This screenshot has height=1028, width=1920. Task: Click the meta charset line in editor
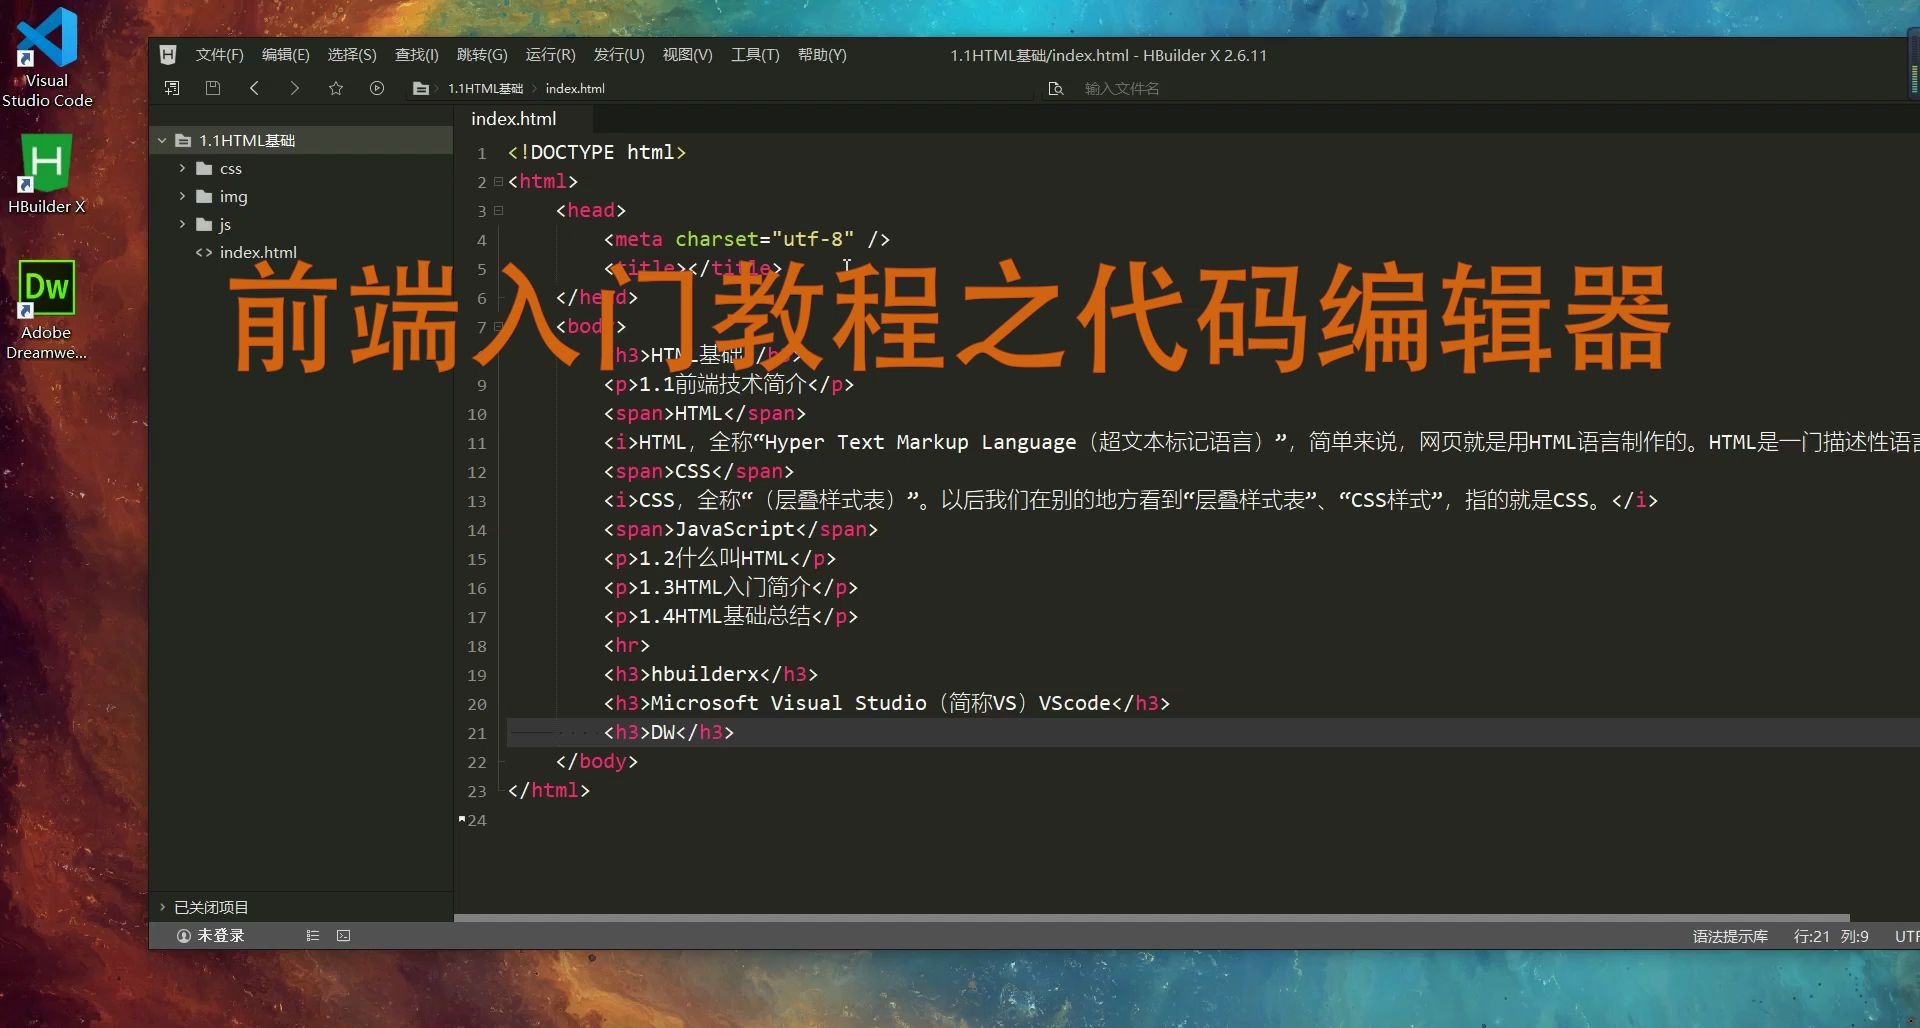tap(746, 240)
